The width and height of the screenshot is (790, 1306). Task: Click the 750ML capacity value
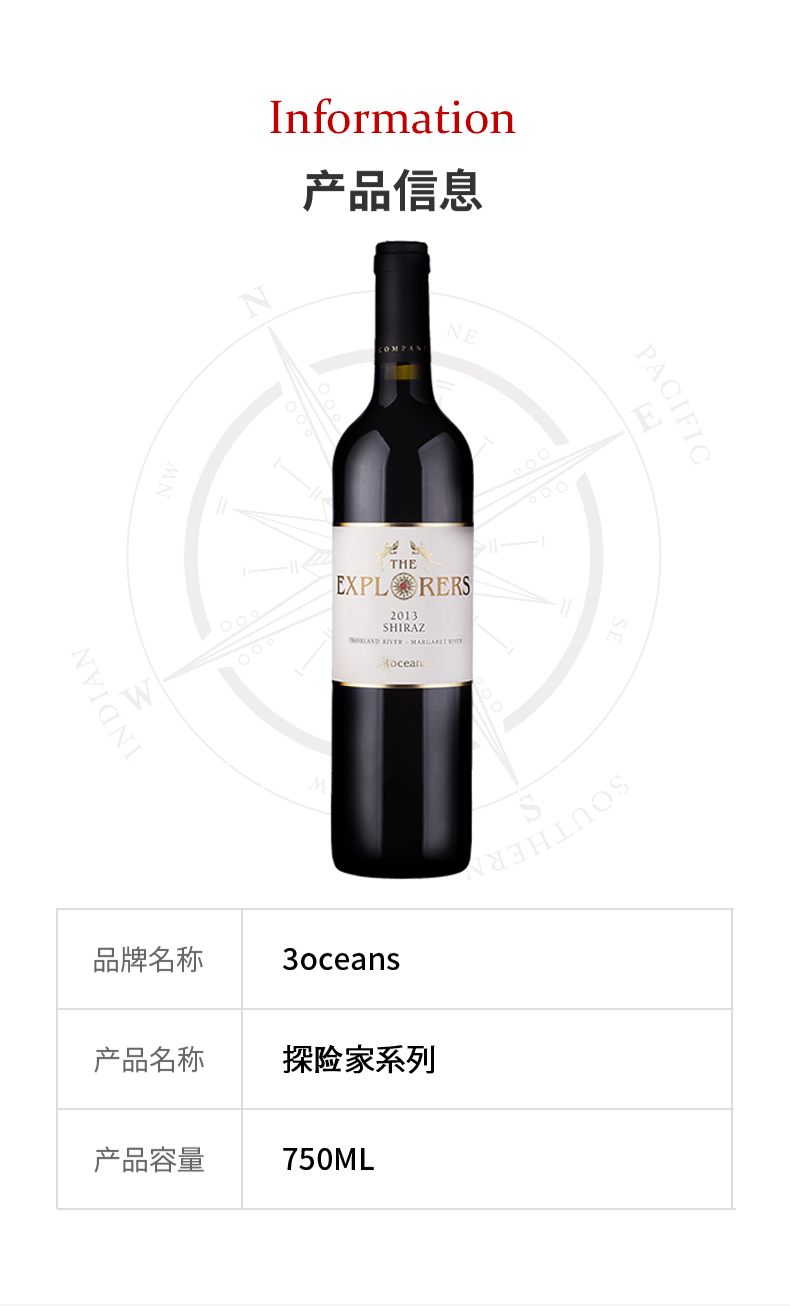tap(328, 1160)
